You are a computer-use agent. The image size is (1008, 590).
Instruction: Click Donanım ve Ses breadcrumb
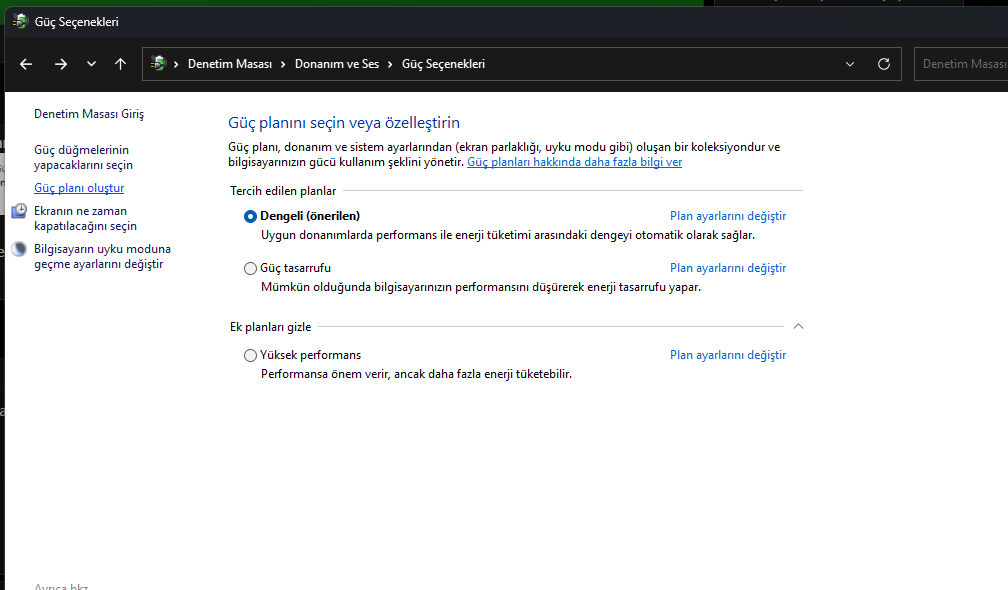(337, 64)
